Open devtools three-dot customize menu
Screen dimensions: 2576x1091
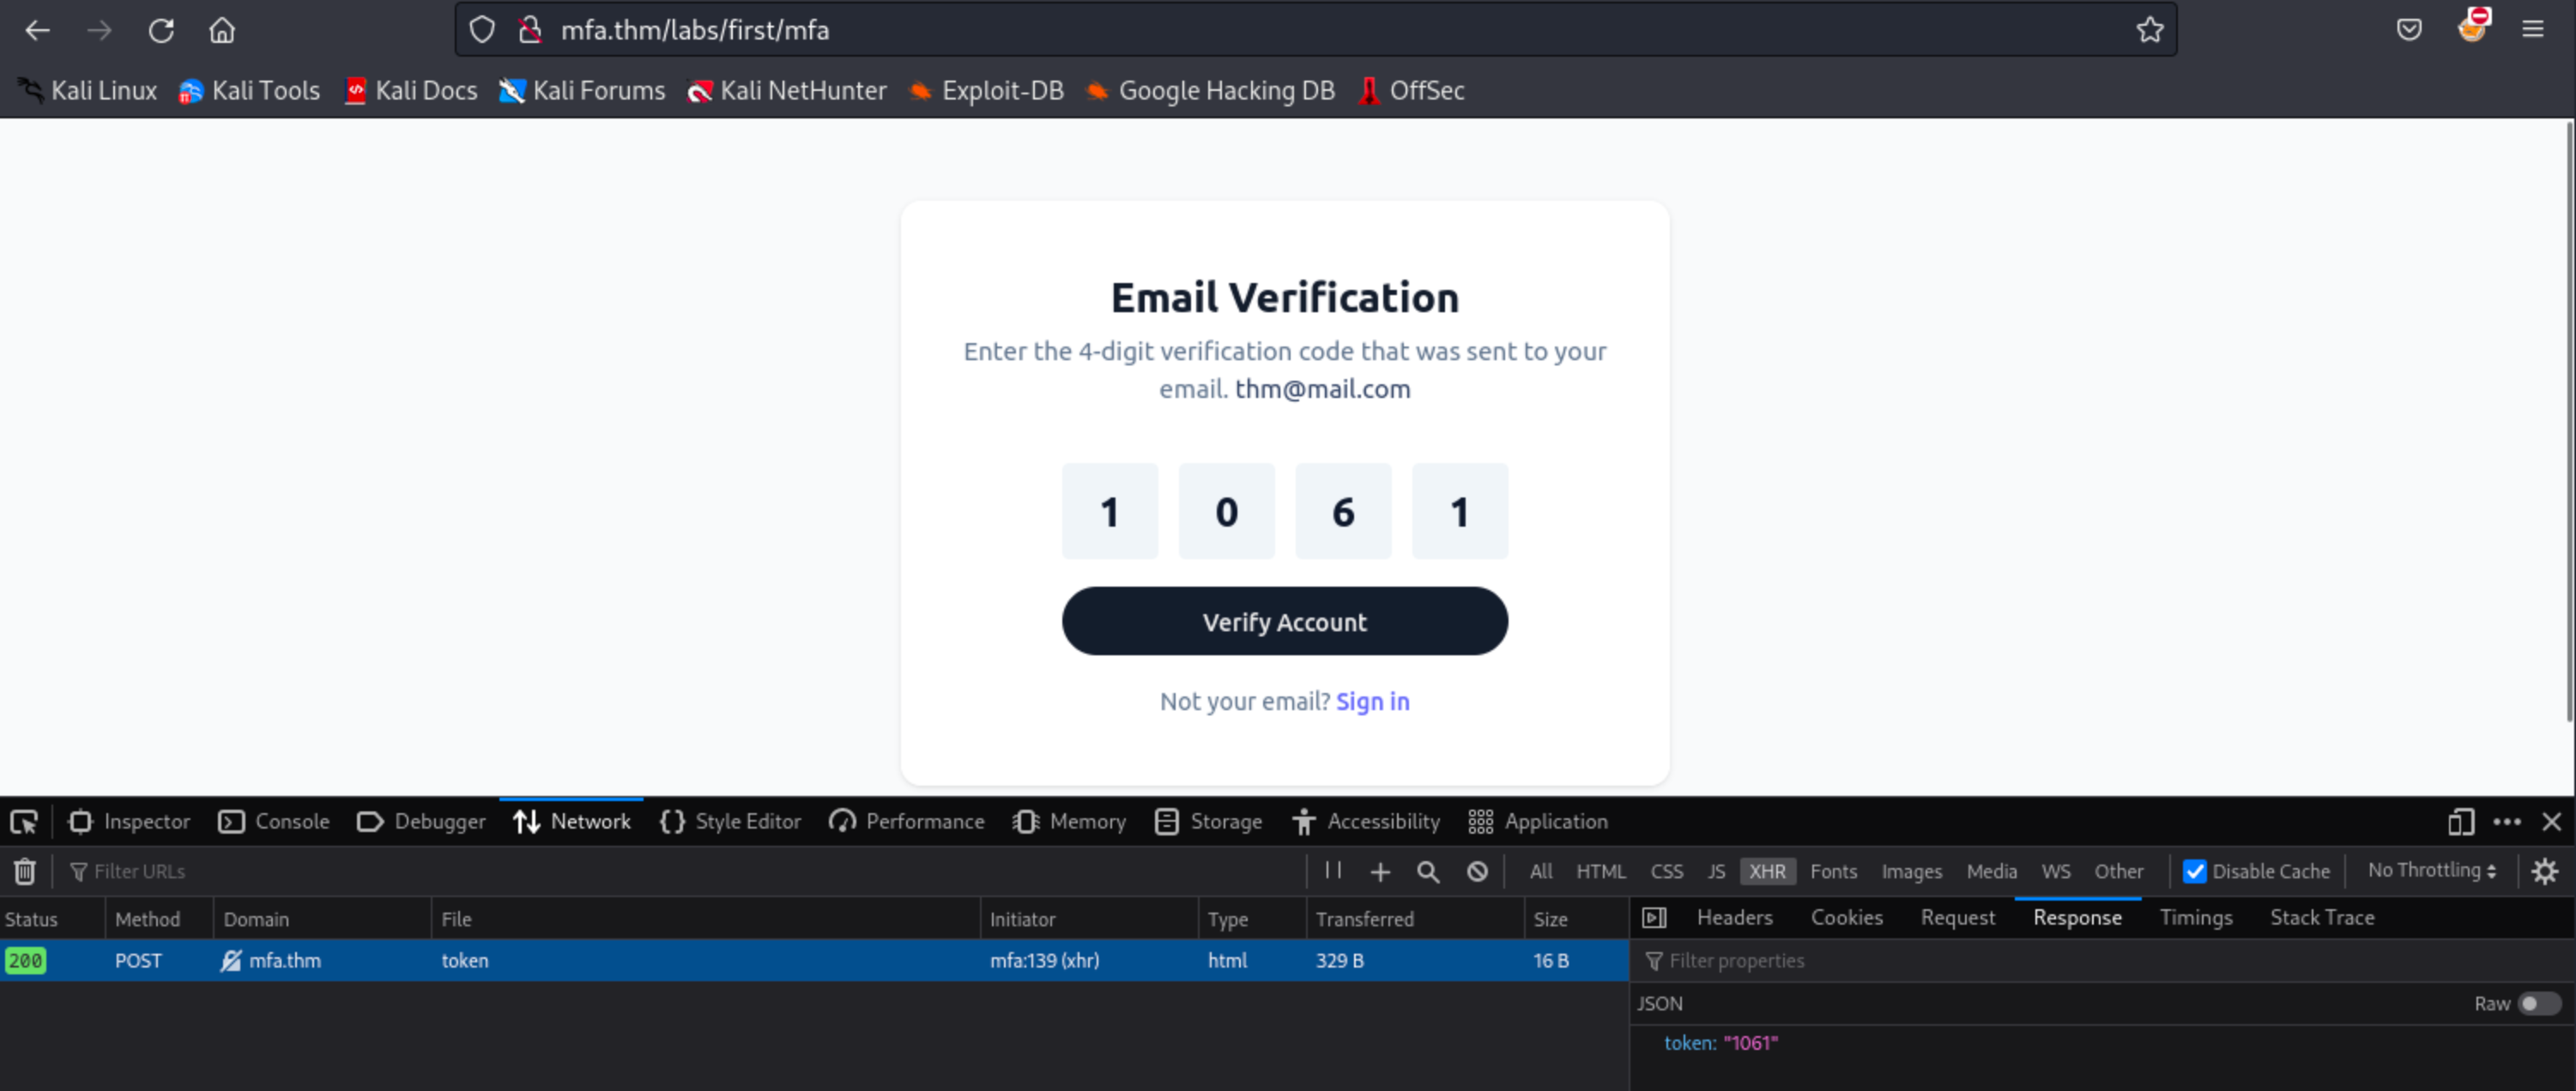coord(2506,821)
